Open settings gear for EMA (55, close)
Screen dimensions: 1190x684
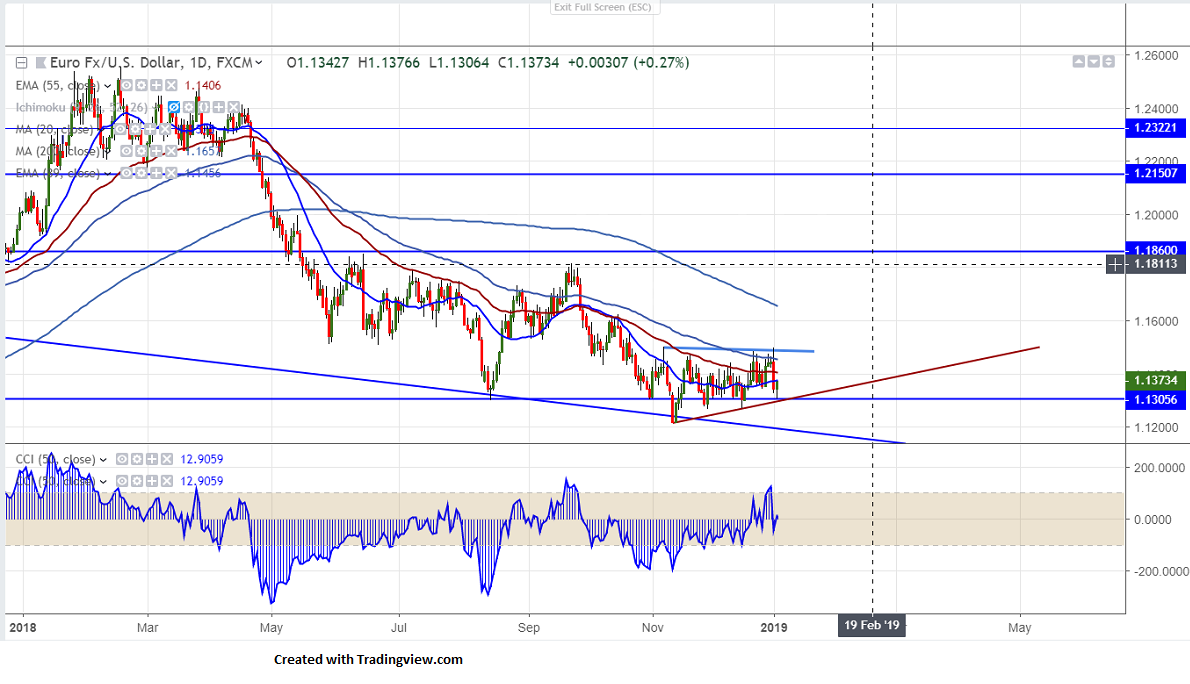click(x=141, y=85)
